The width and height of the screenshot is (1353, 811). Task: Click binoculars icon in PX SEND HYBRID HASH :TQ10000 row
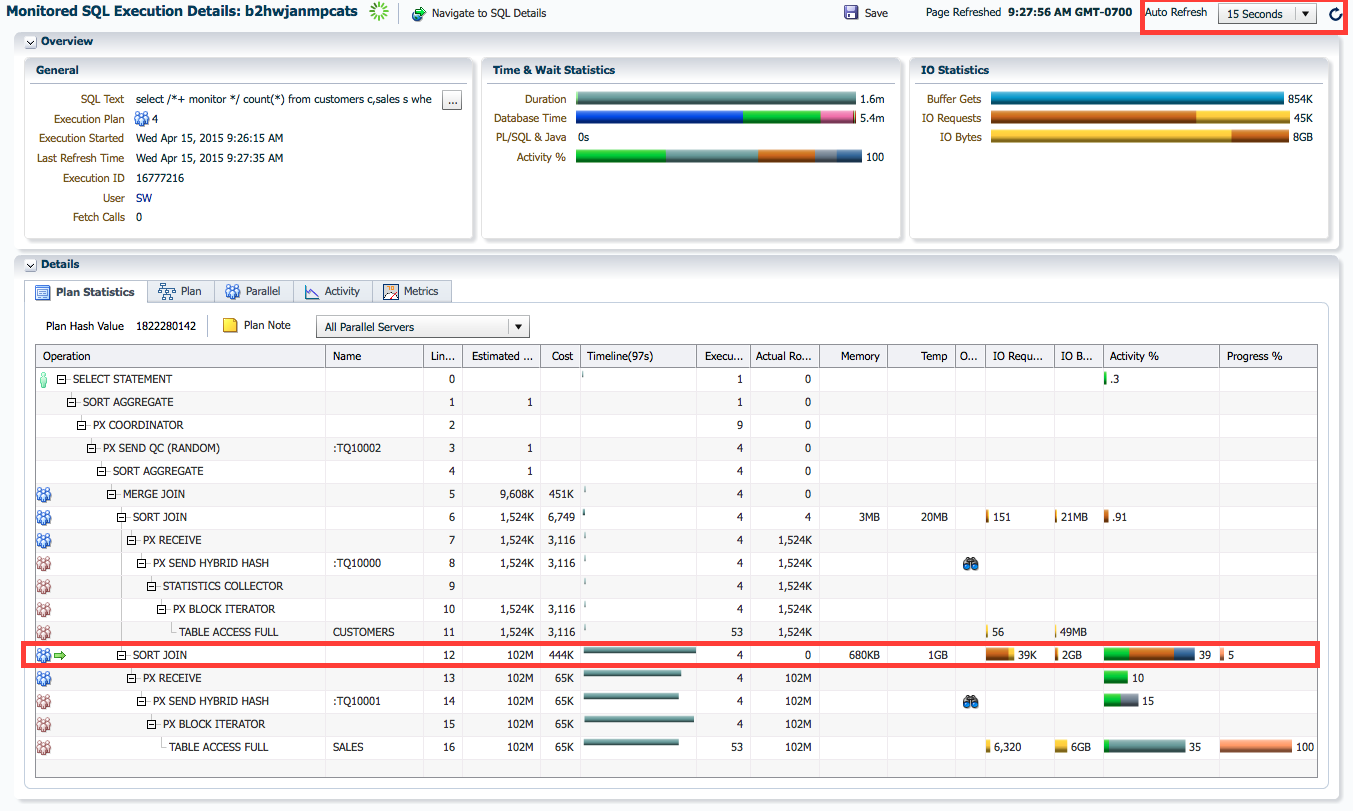(969, 564)
